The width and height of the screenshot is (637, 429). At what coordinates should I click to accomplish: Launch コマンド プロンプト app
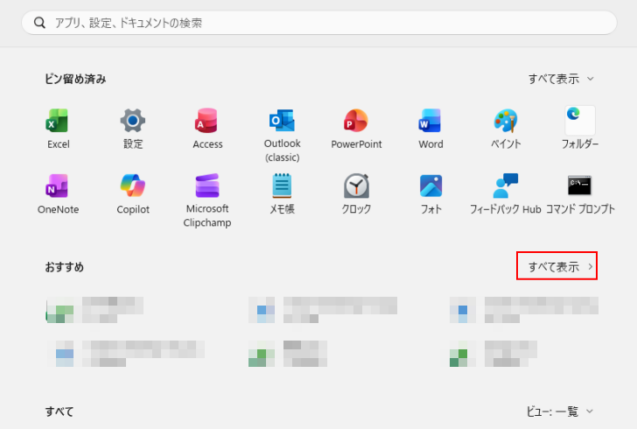pos(580,194)
